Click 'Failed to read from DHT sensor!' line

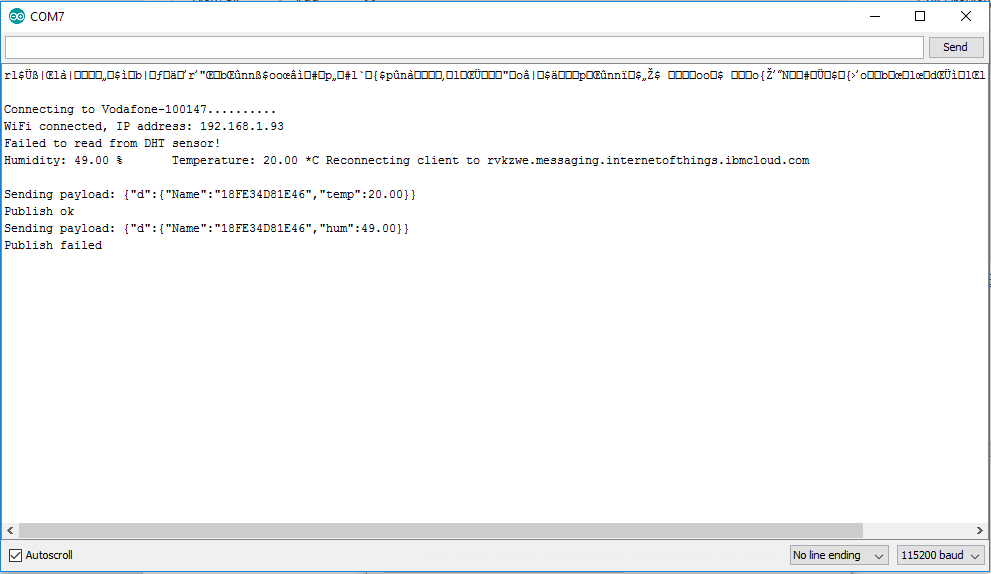112,144
